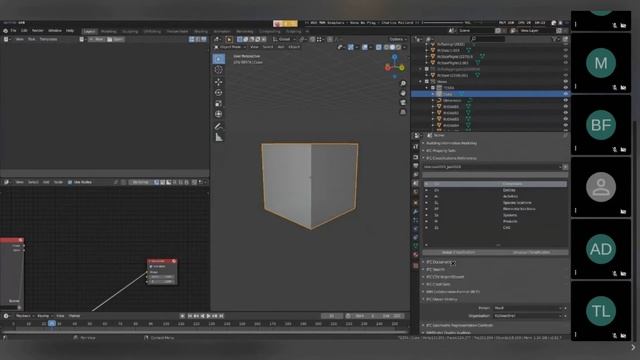Click the outliner filter funnel icon
The image size is (640, 360).
click(x=554, y=39)
